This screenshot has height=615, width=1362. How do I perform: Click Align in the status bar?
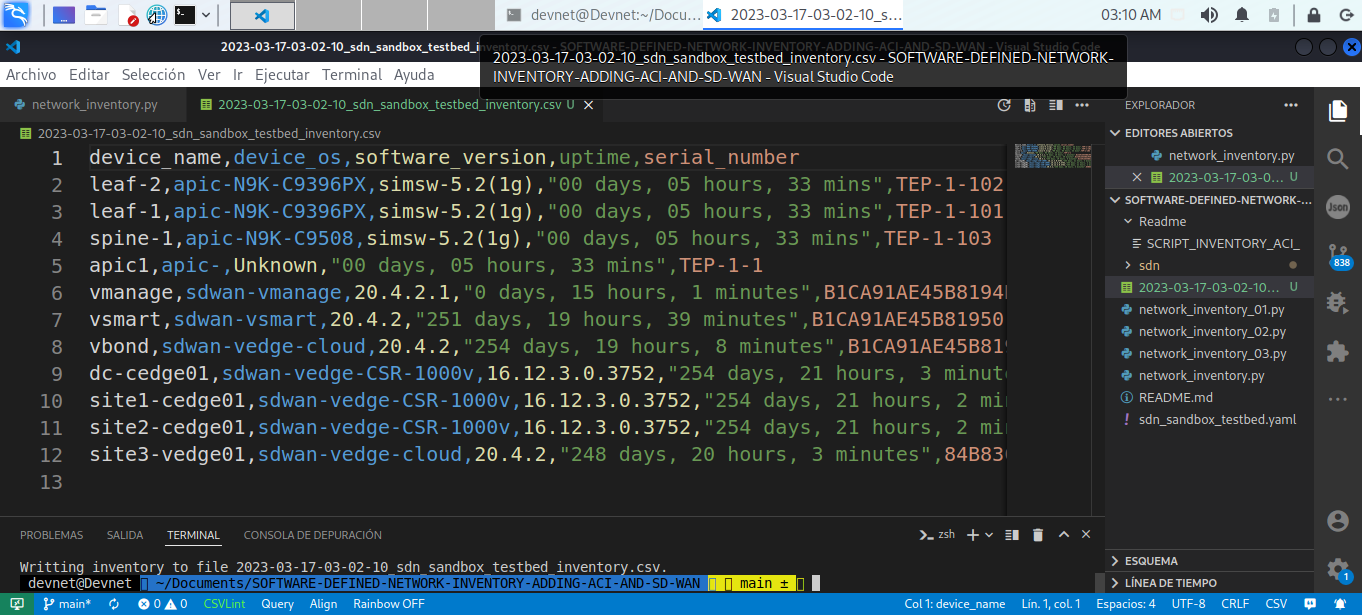pyautogui.click(x=323, y=604)
